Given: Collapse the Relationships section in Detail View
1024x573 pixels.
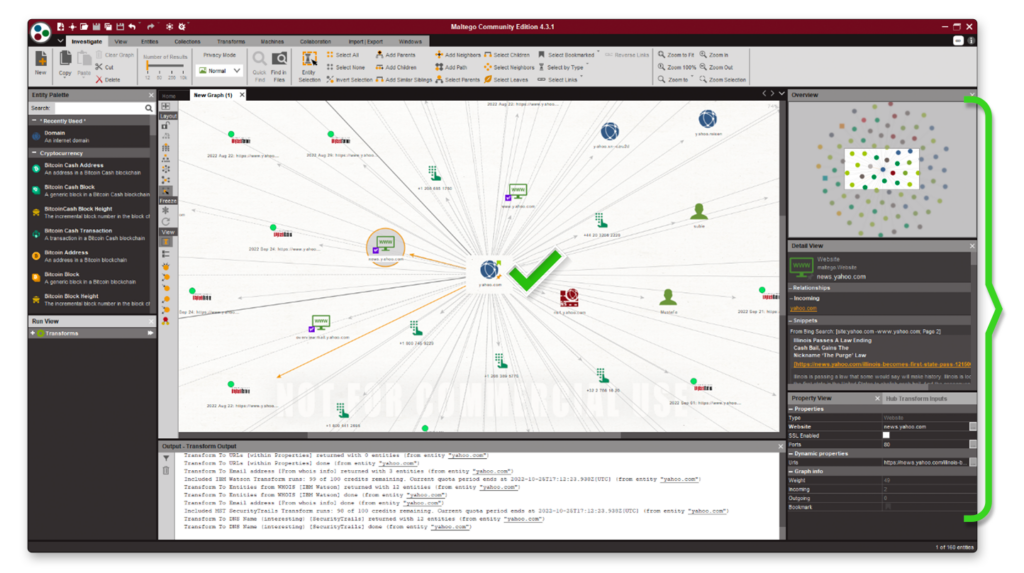Looking at the screenshot, I should click(x=792, y=287).
